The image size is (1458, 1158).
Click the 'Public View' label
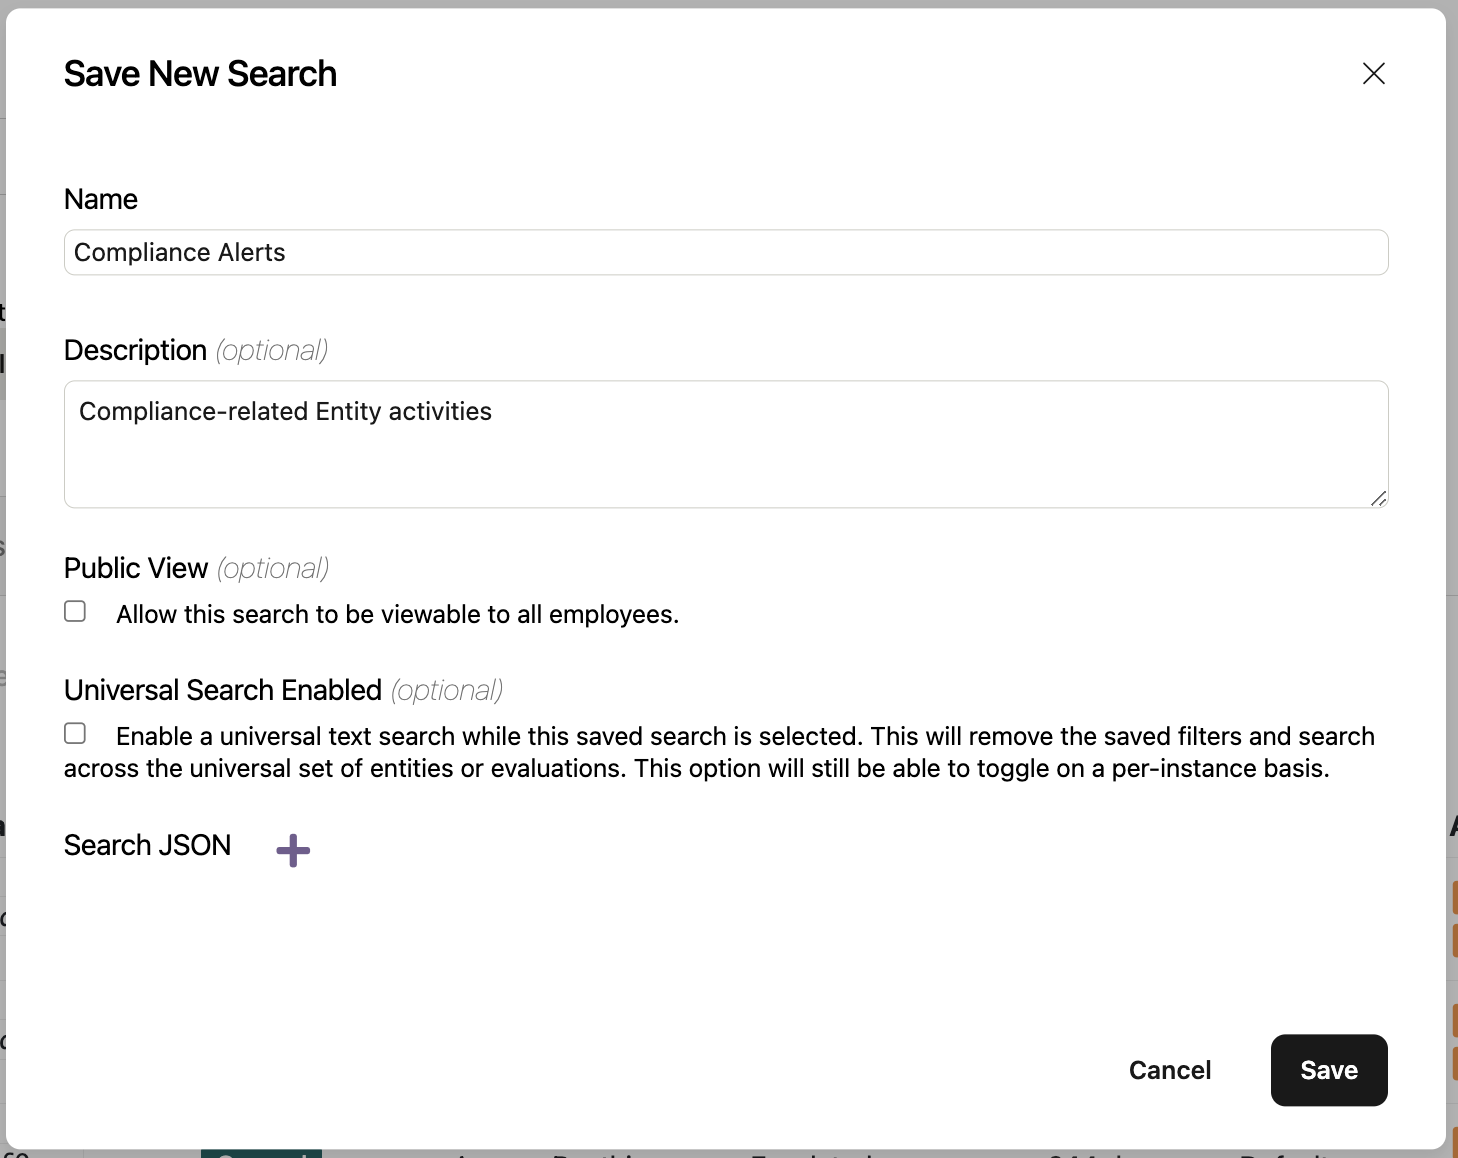136,568
